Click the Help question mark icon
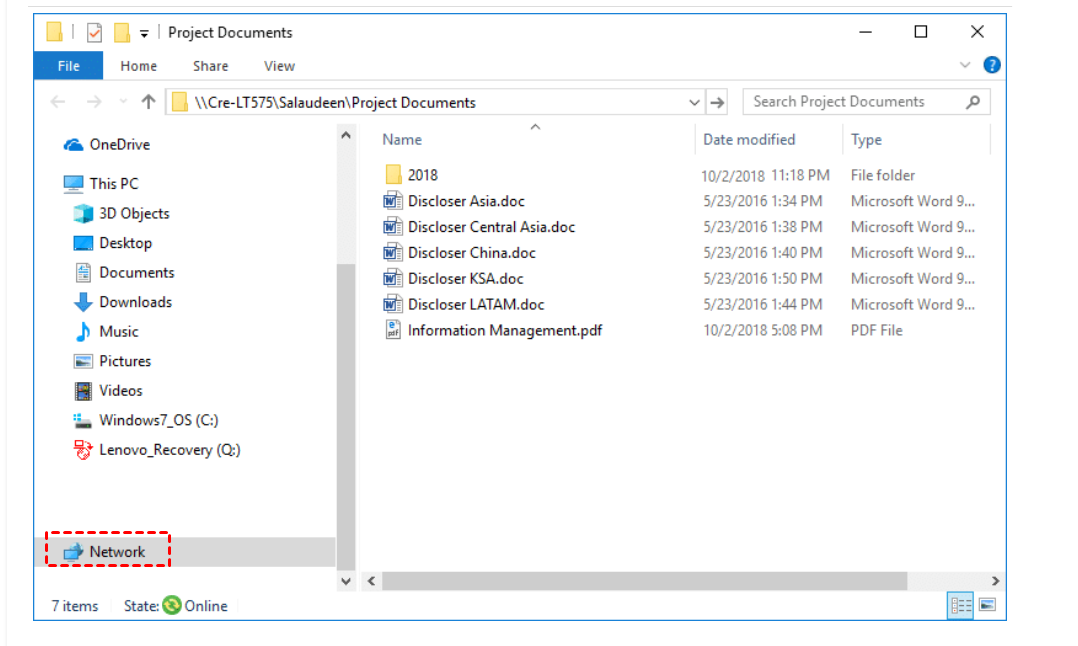Image resolution: width=1078 pixels, height=646 pixels. pos(991,65)
